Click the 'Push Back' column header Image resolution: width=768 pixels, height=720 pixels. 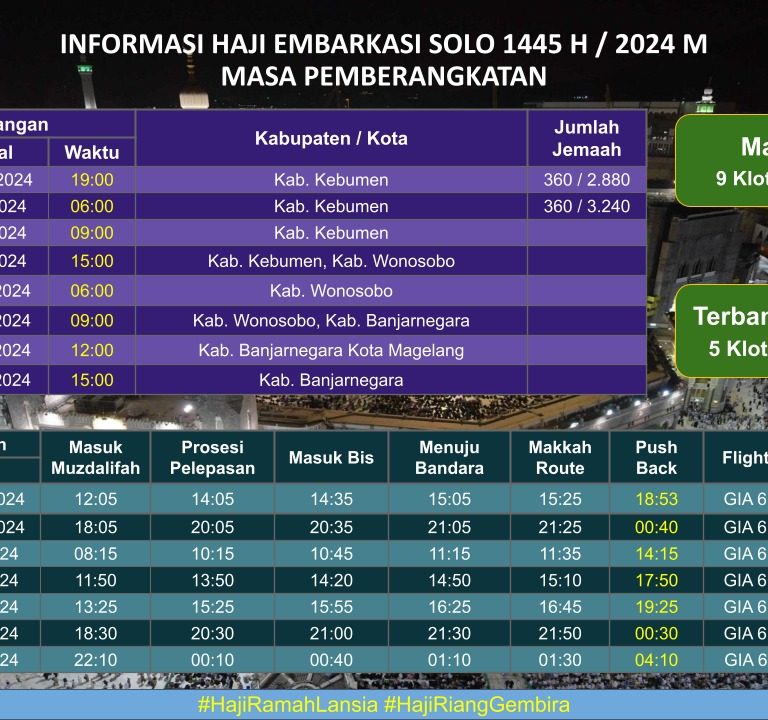(656, 457)
